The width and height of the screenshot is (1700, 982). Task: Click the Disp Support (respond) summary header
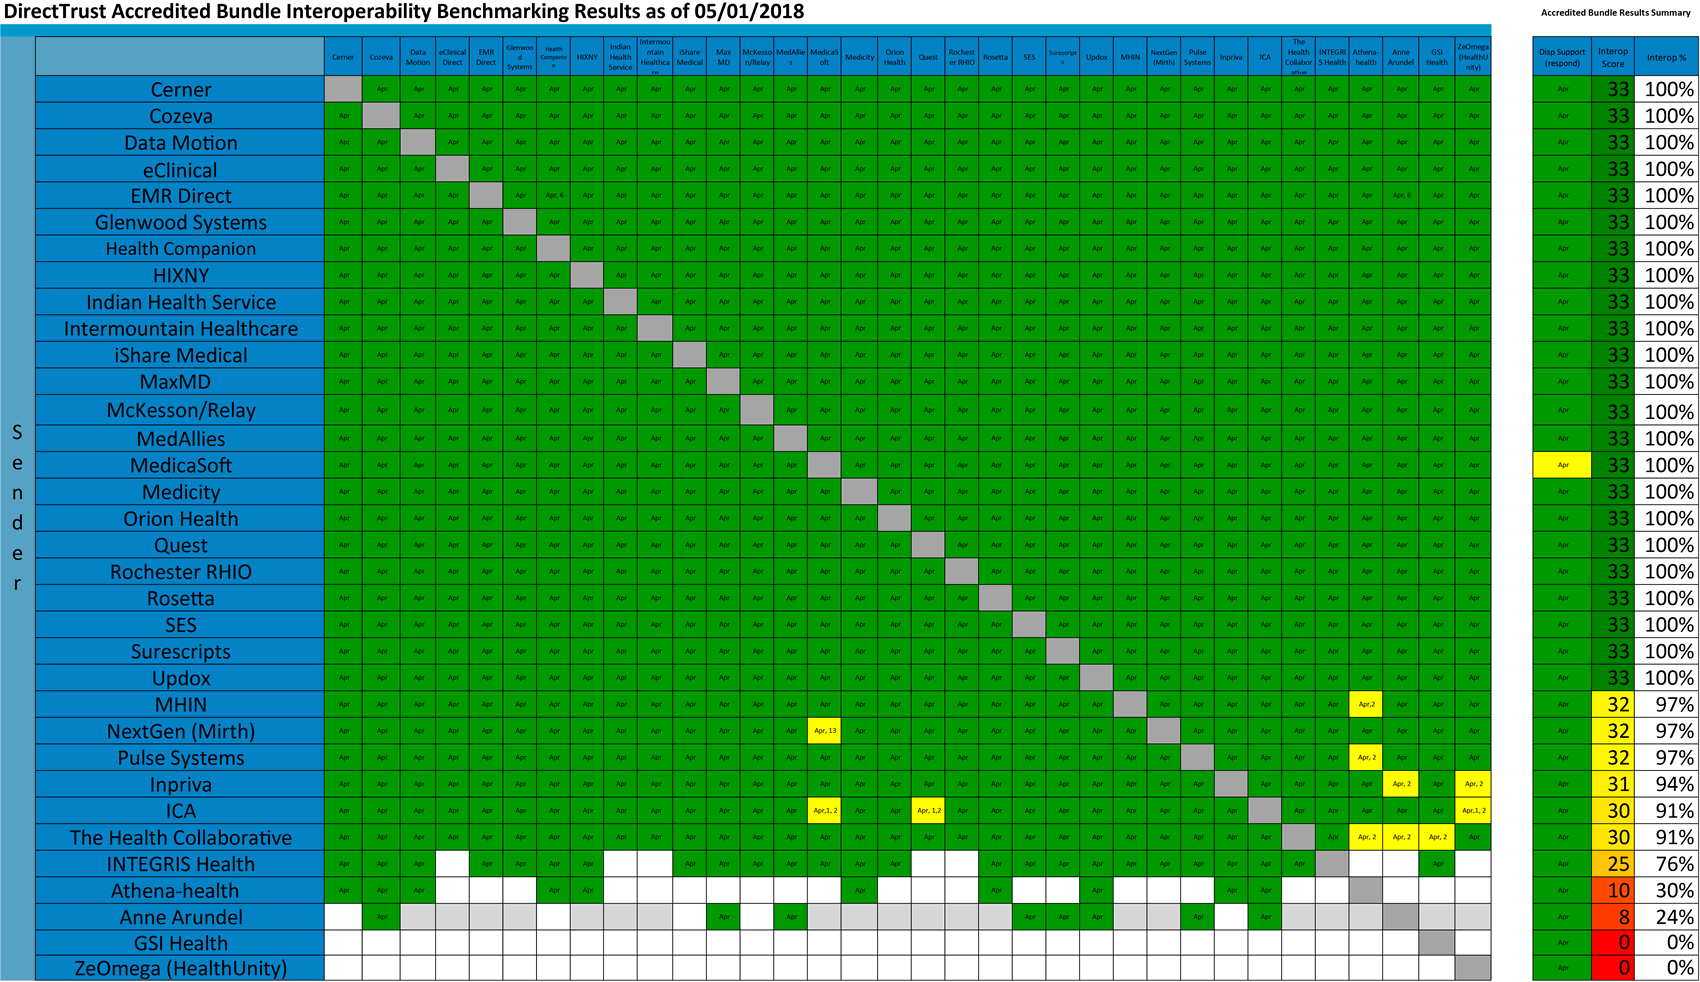coord(1562,57)
